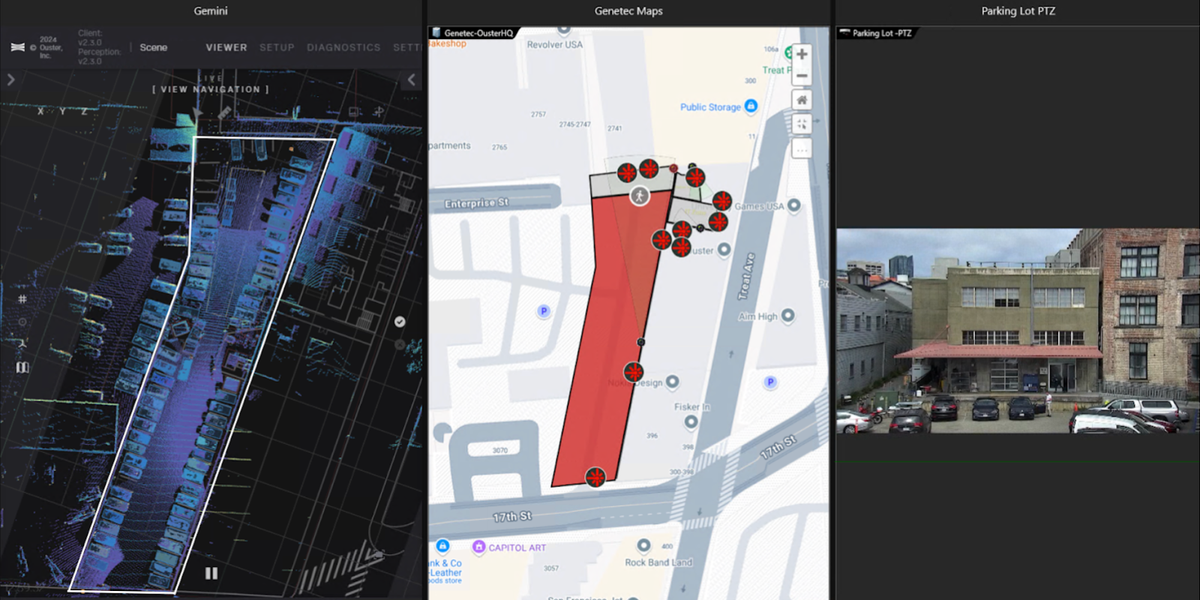The width and height of the screenshot is (1200, 600).
Task: Toggle the white checkmark circle in Gemini
Action: tap(400, 322)
